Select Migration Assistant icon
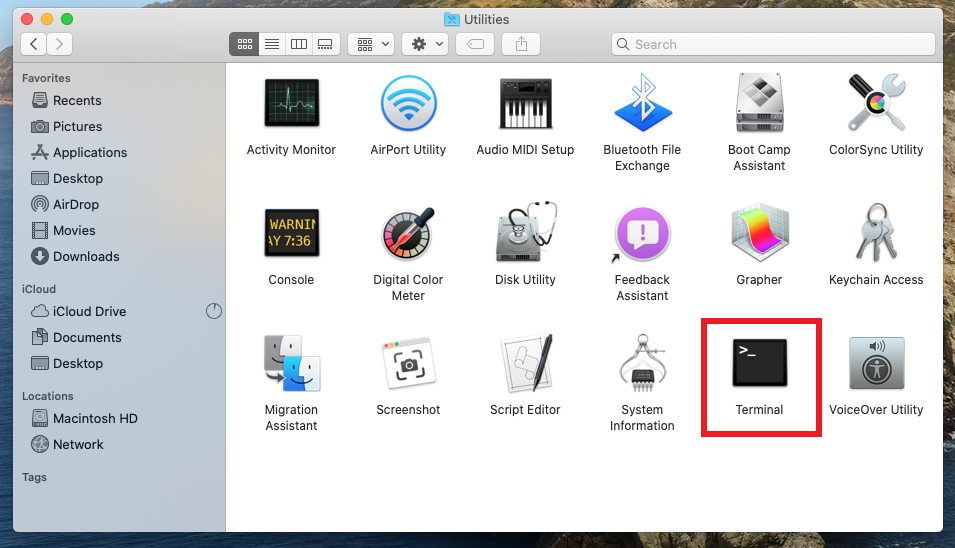 tap(292, 363)
